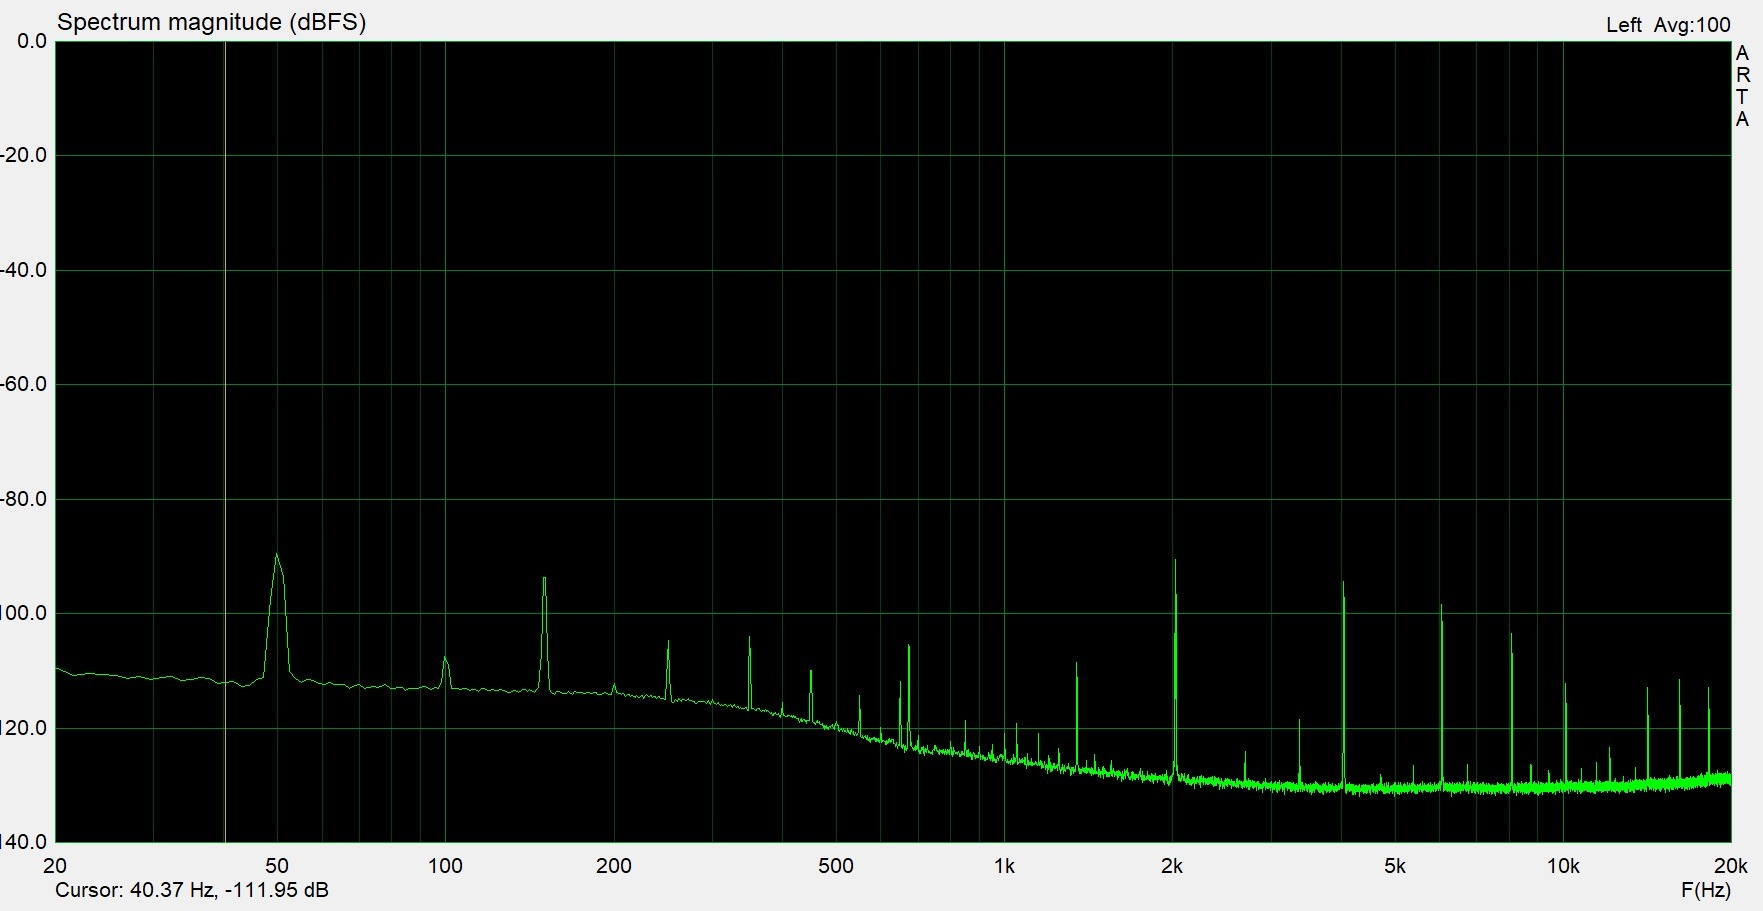Click the '-40.0' dB axis label
Screen dimensions: 1763x911
click(24, 270)
